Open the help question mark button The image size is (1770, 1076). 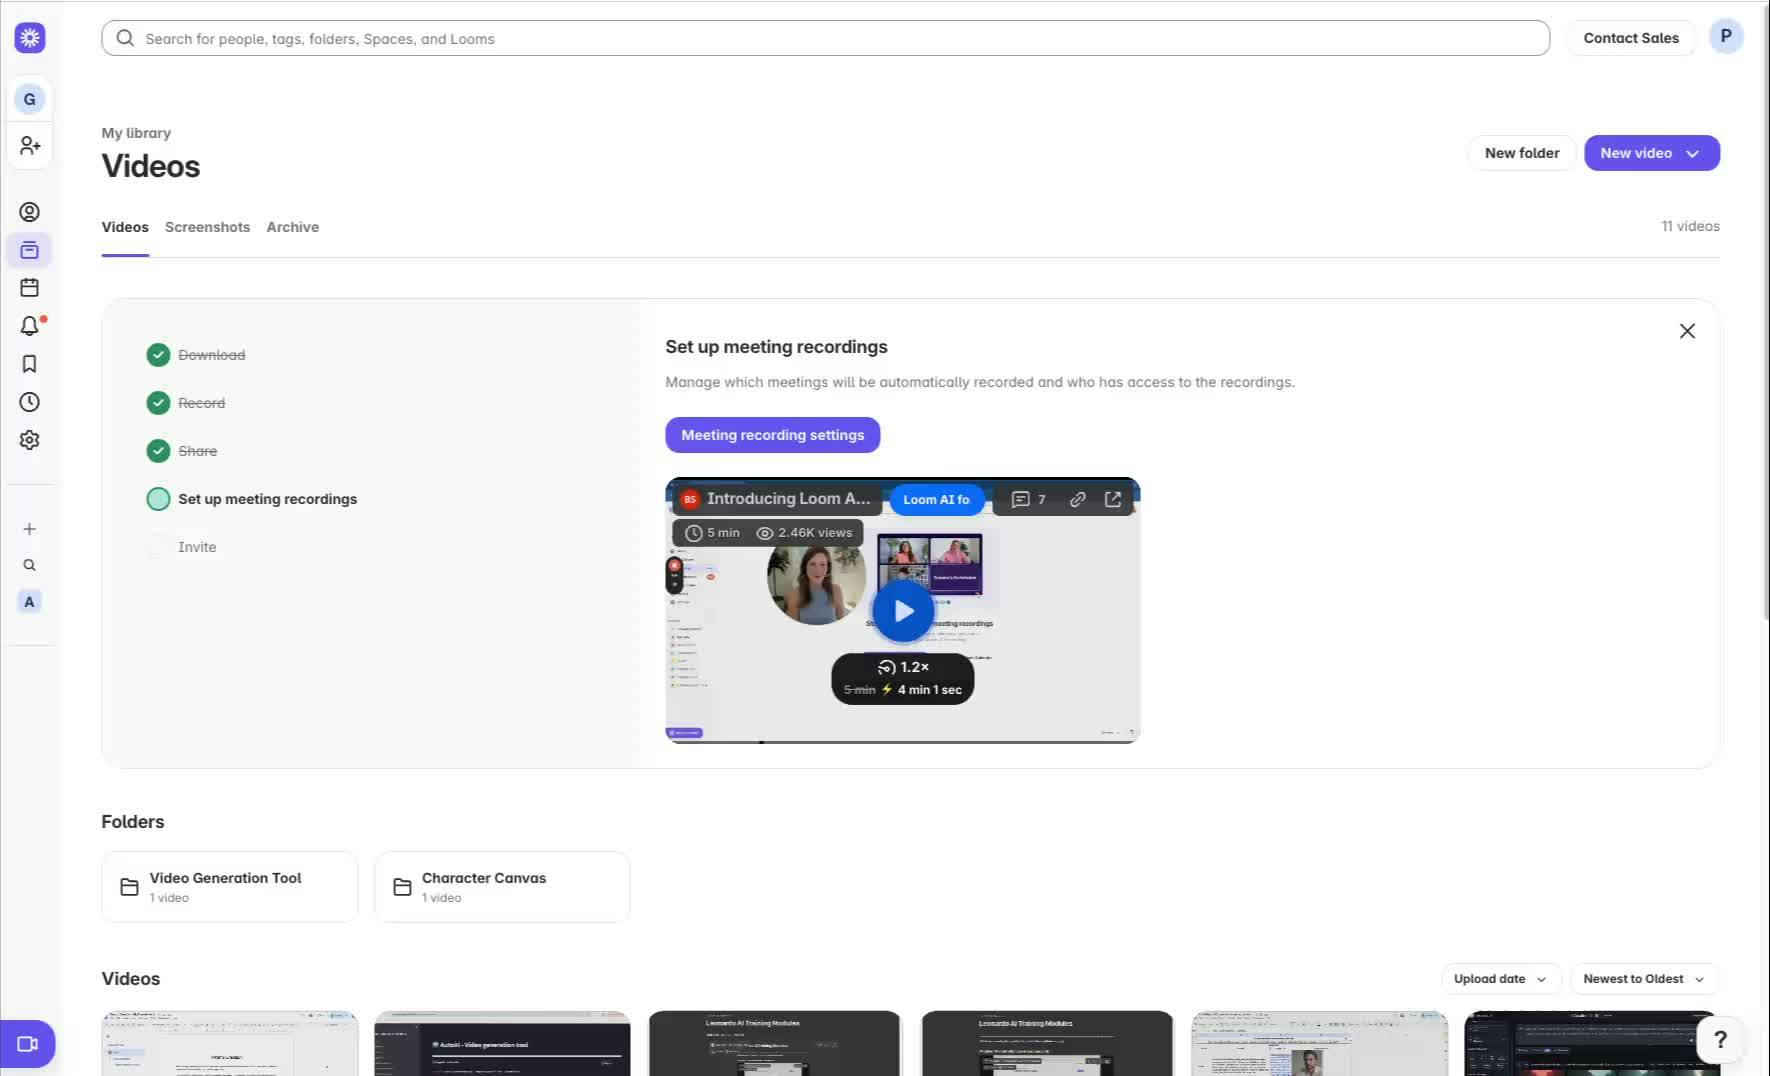click(x=1720, y=1040)
